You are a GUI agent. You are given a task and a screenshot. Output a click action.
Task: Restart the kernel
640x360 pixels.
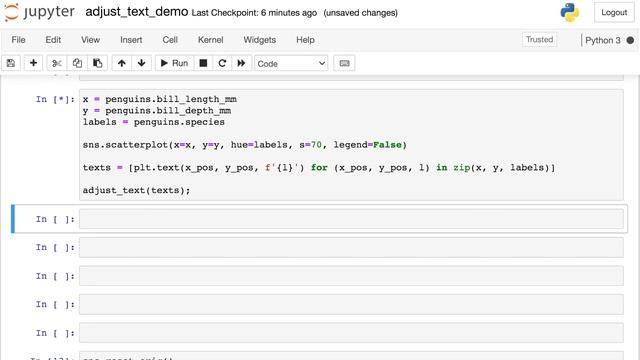click(x=222, y=63)
